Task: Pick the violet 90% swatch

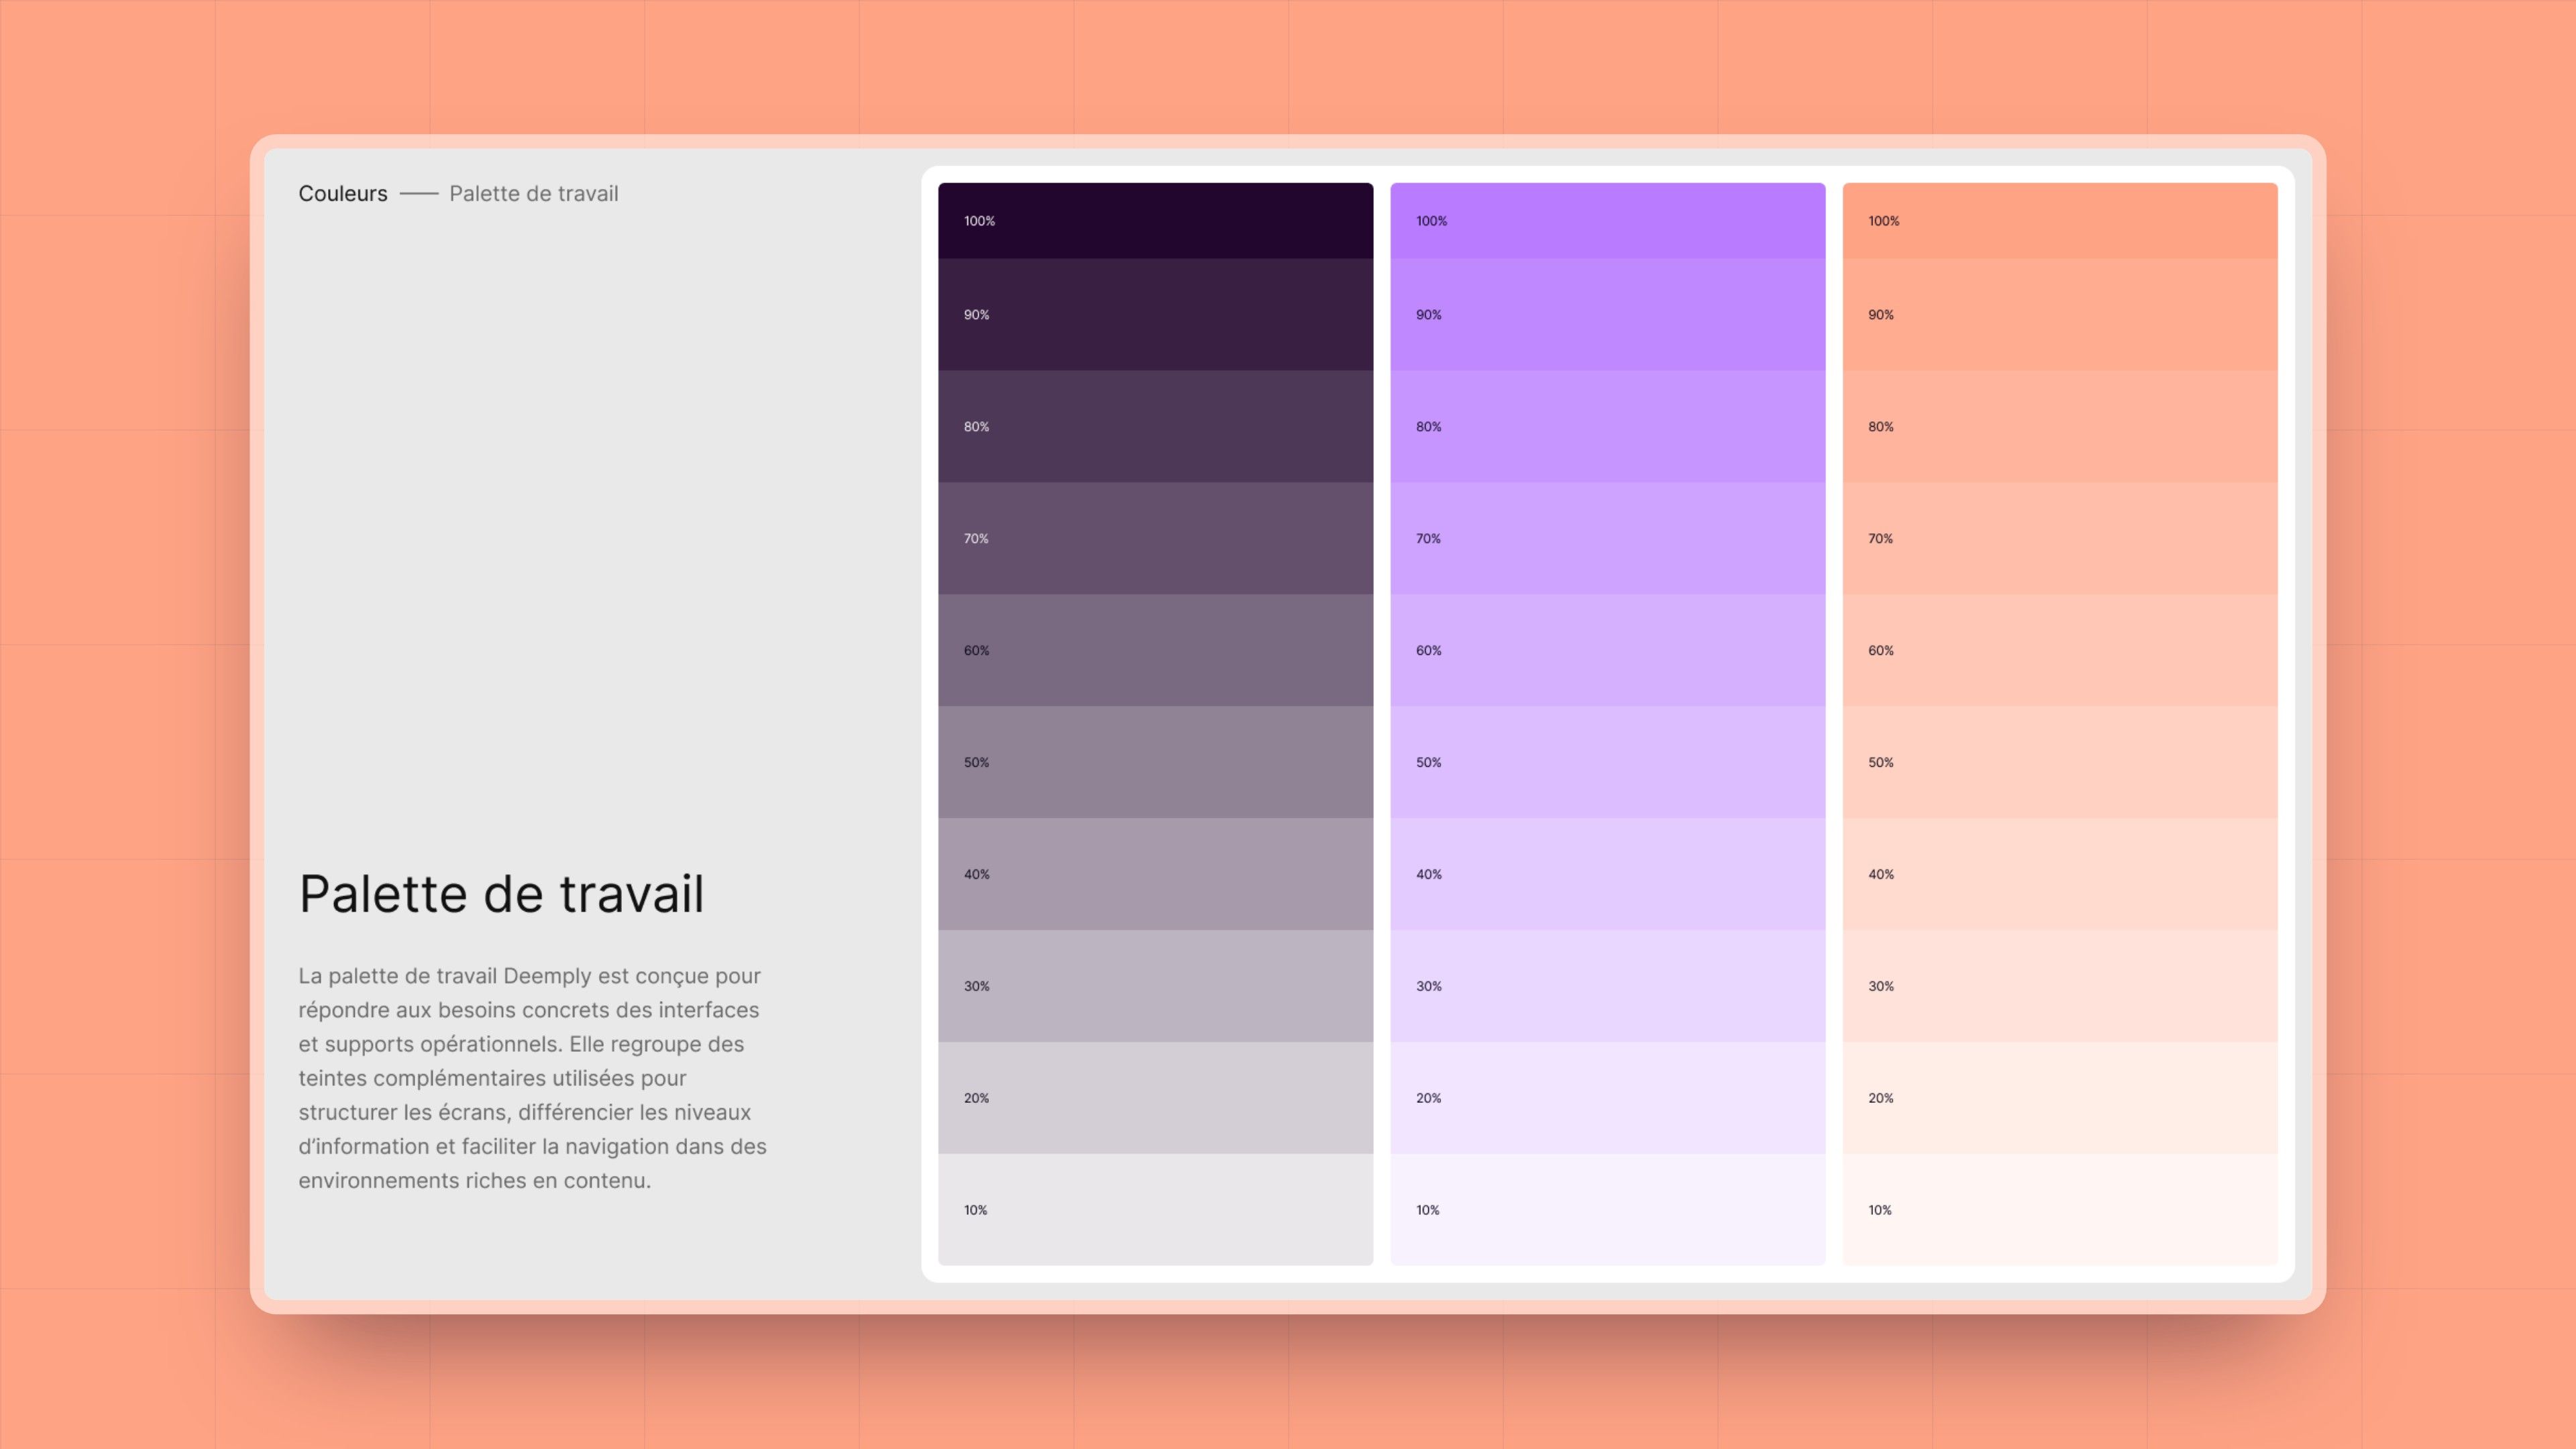Action: pos(1607,315)
